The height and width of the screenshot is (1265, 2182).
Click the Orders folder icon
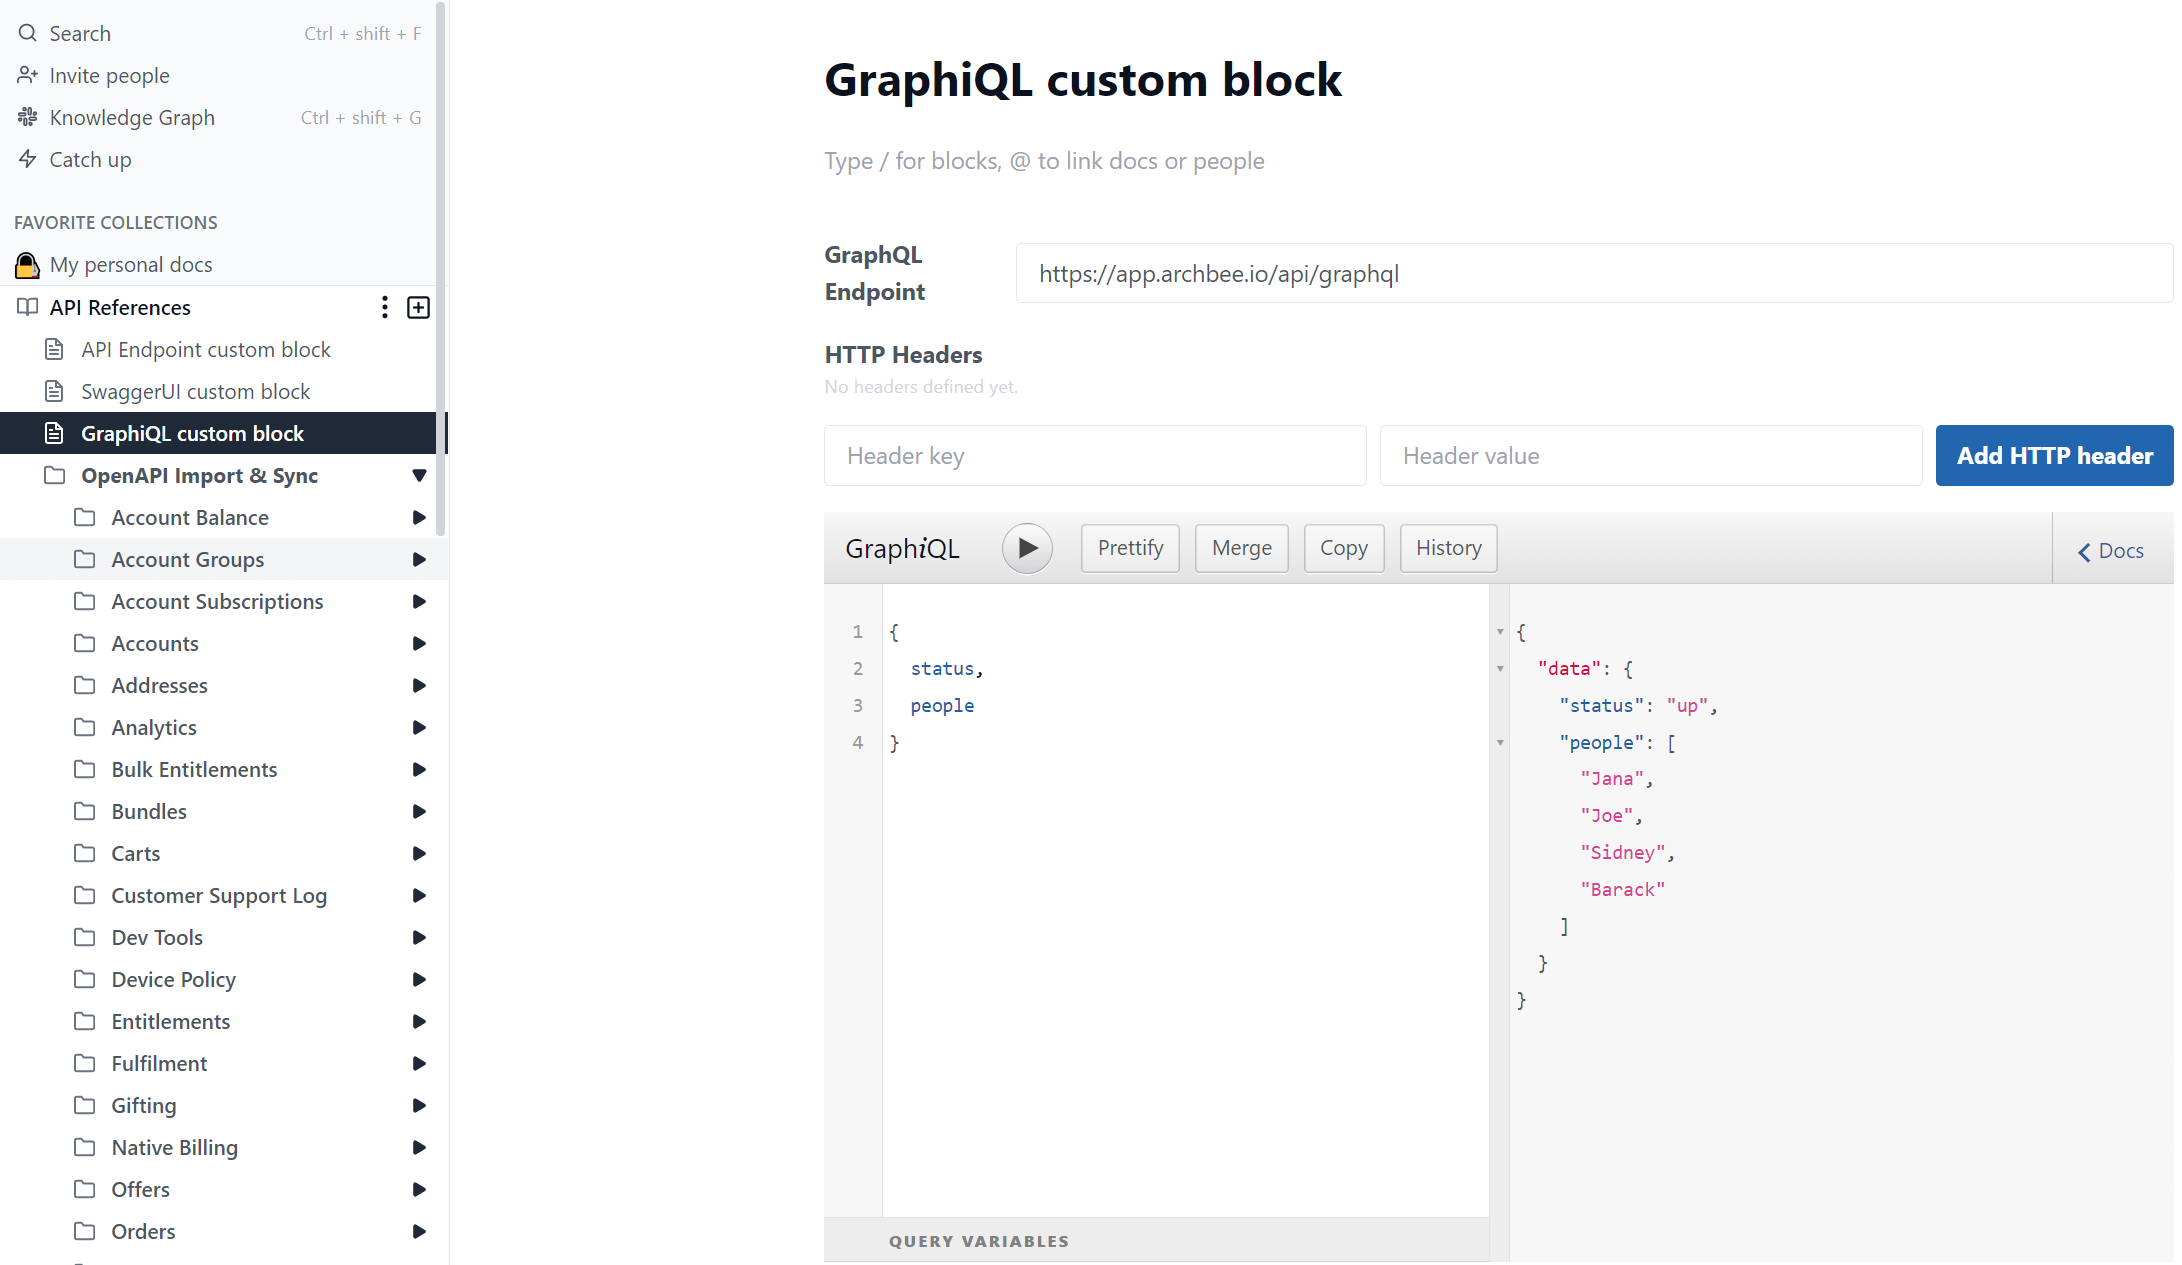click(85, 1231)
